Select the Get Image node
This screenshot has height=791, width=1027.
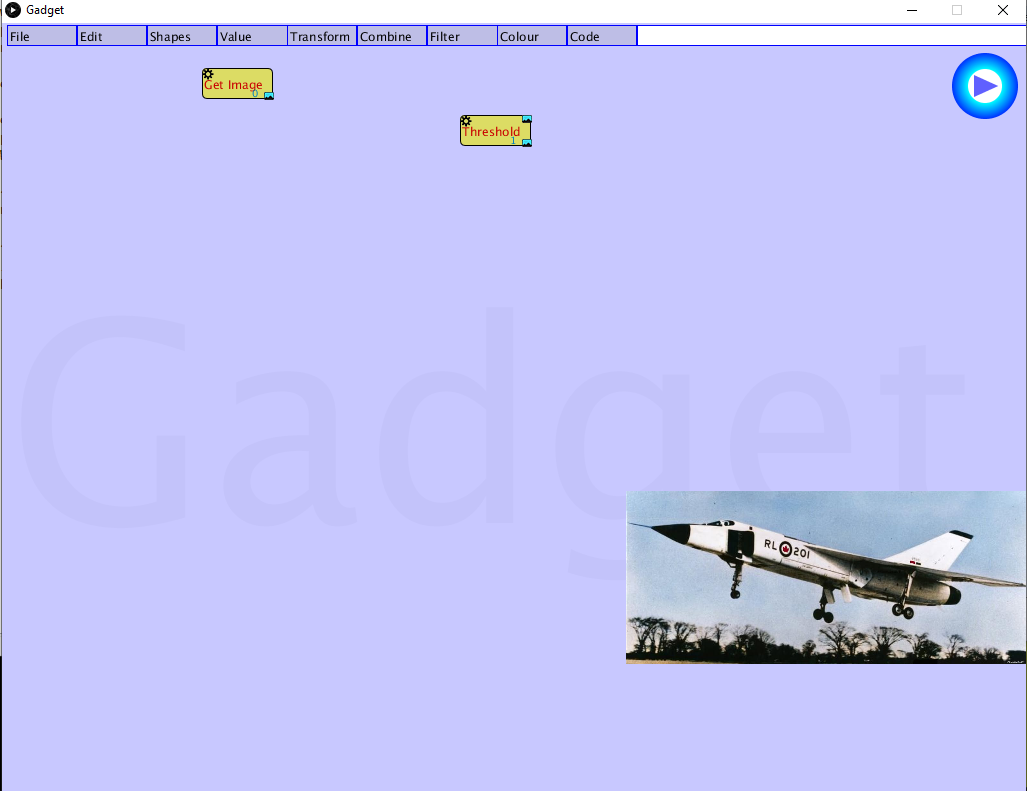(x=236, y=86)
